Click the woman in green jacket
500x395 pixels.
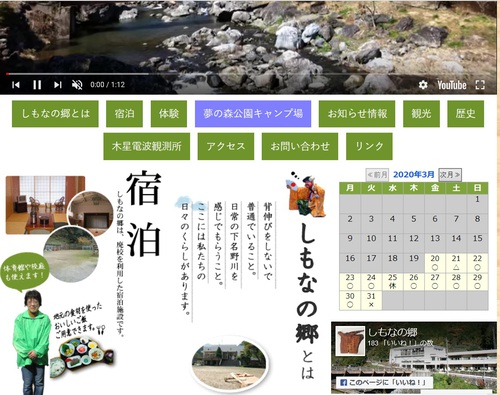point(32,343)
